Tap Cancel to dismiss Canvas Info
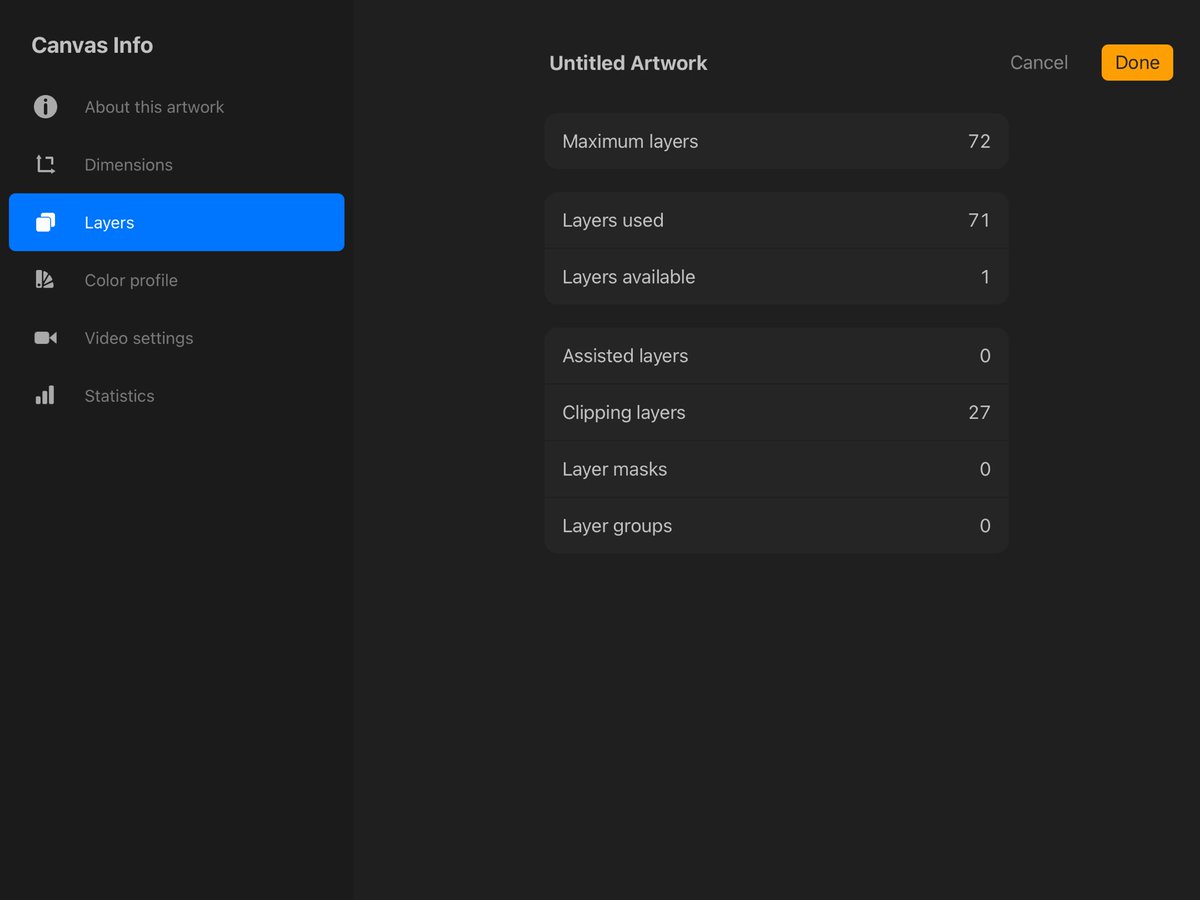The width and height of the screenshot is (1200, 900). pyautogui.click(x=1039, y=62)
